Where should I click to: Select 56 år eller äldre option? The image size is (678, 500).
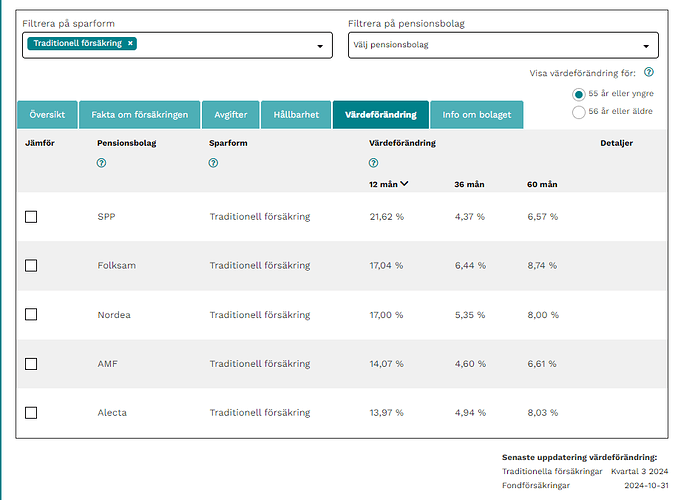[x=579, y=112]
